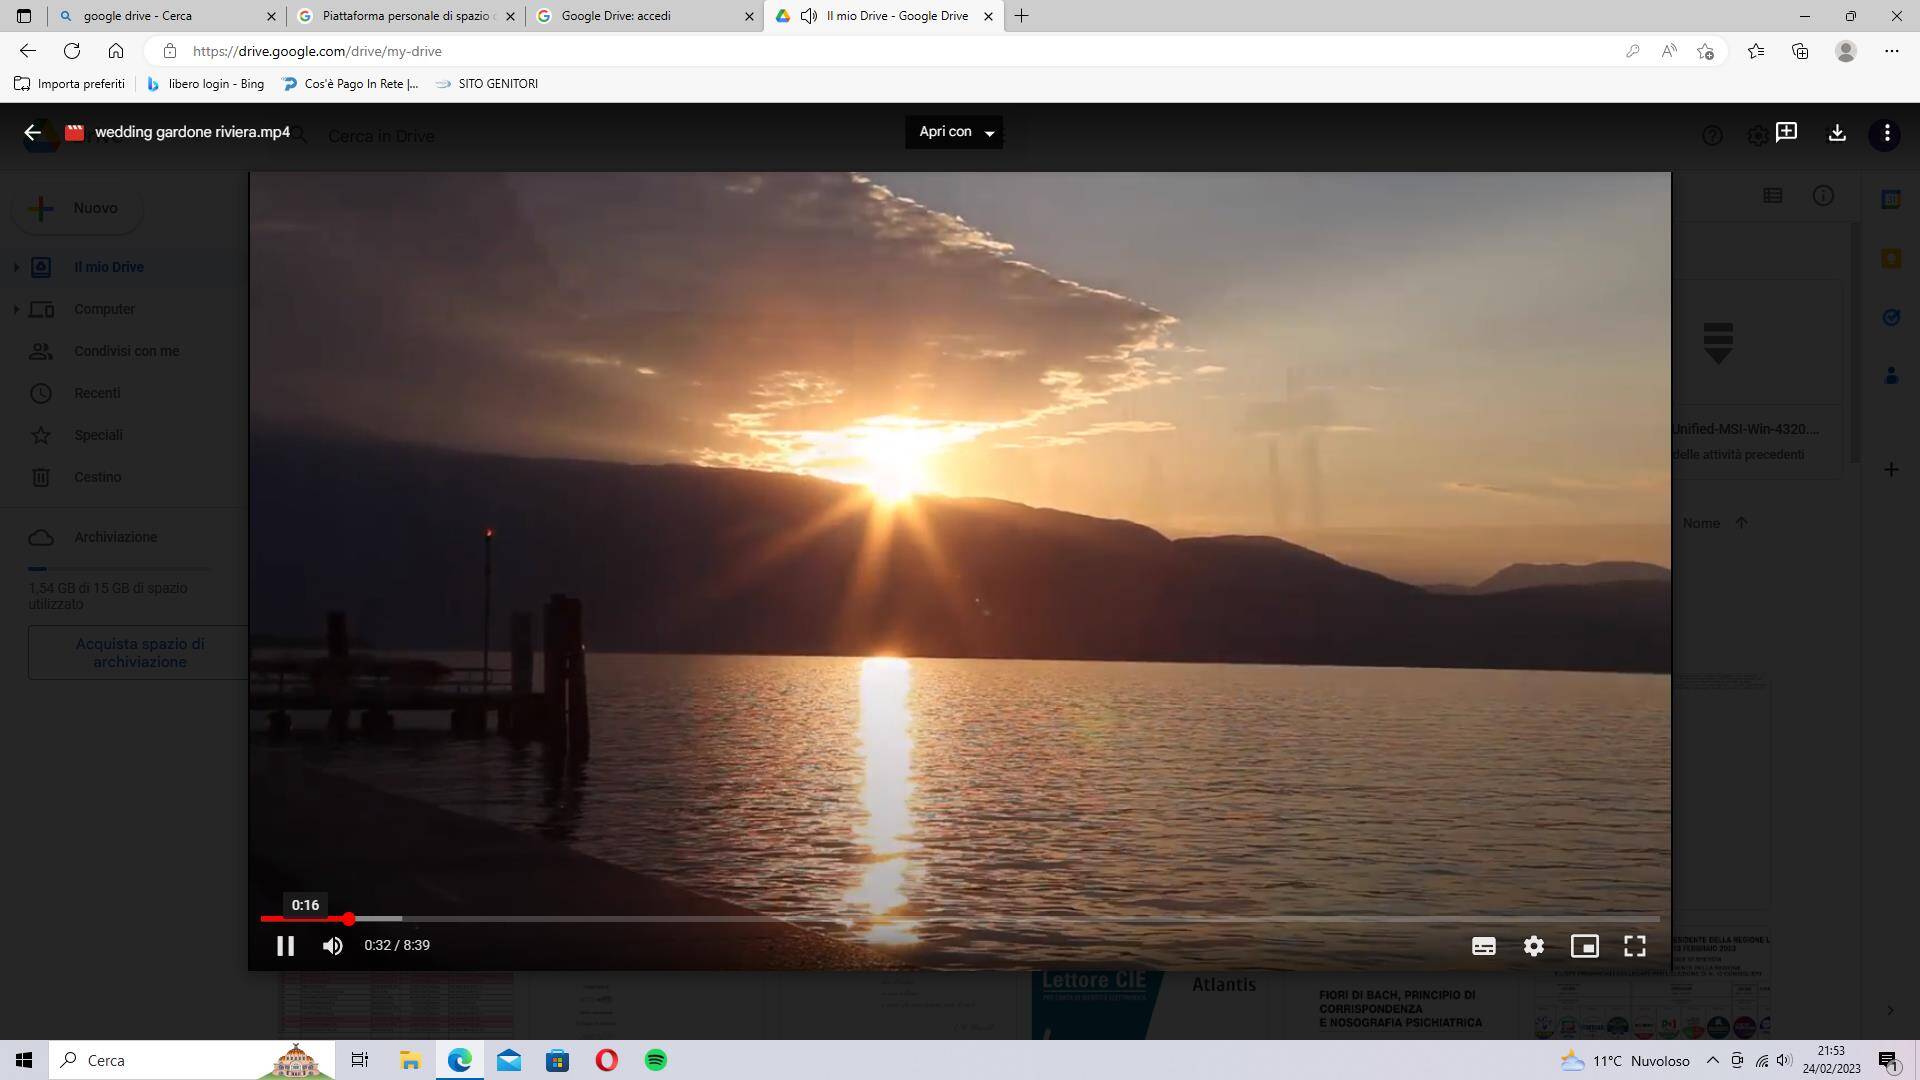Enter fullscreen video playback
The width and height of the screenshot is (1920, 1080).
(1635, 945)
